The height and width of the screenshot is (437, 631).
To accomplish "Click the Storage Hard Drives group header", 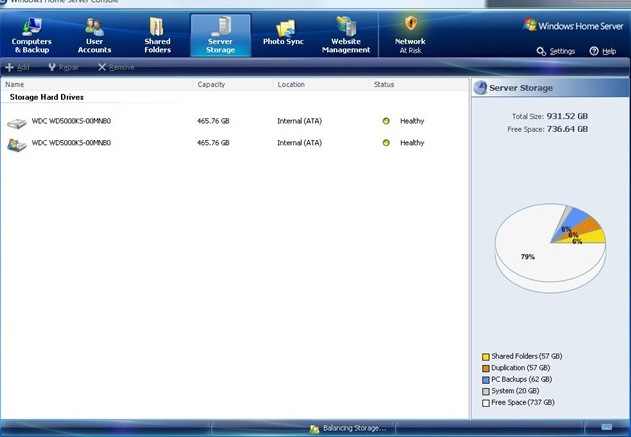I will pos(47,97).
